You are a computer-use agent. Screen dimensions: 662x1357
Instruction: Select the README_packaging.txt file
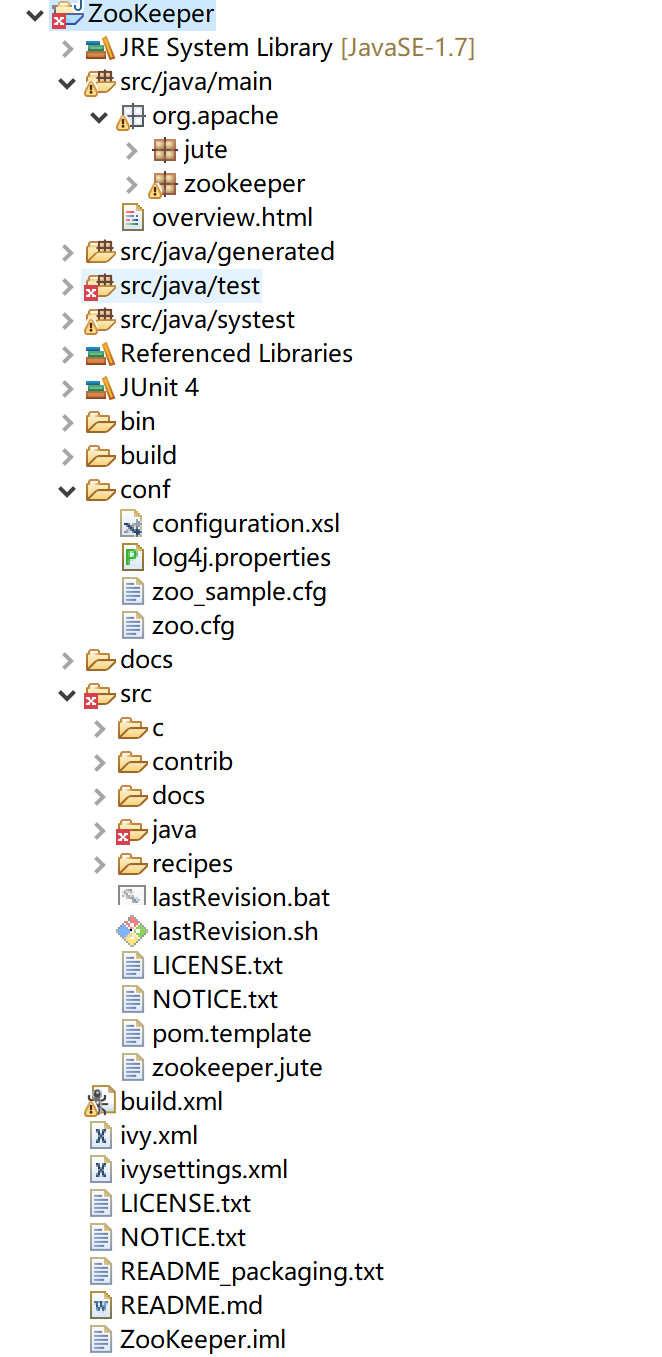coord(252,1272)
